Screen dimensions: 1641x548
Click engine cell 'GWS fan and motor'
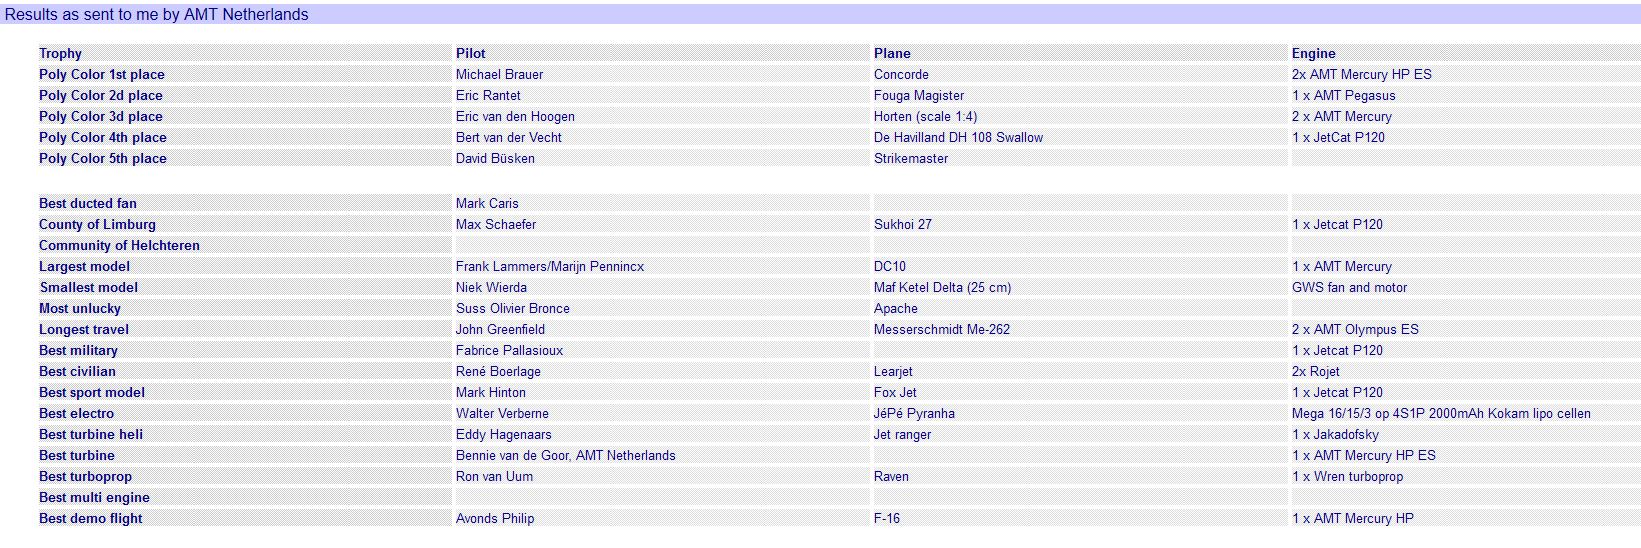[1349, 287]
